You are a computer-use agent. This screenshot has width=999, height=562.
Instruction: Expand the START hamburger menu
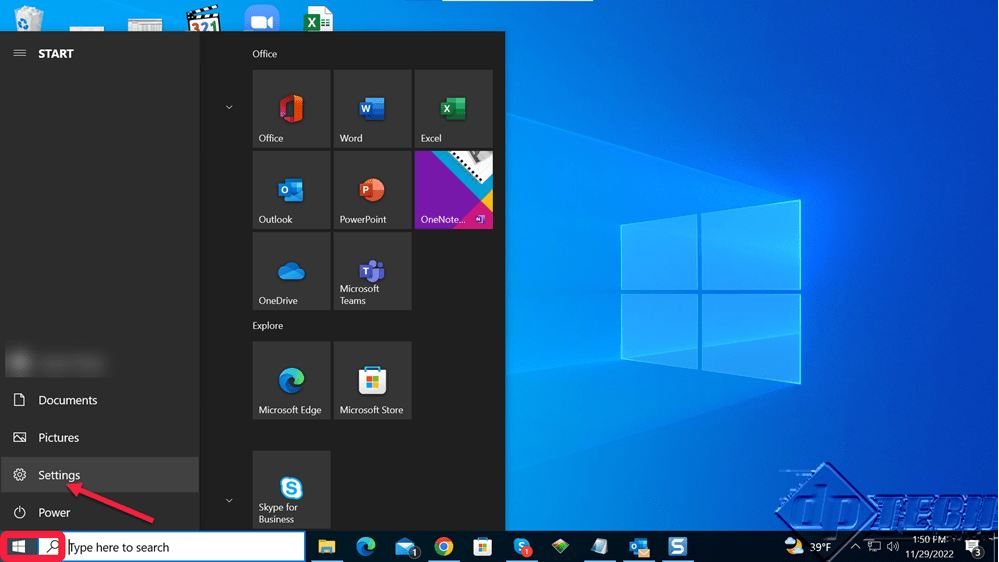[x=20, y=54]
